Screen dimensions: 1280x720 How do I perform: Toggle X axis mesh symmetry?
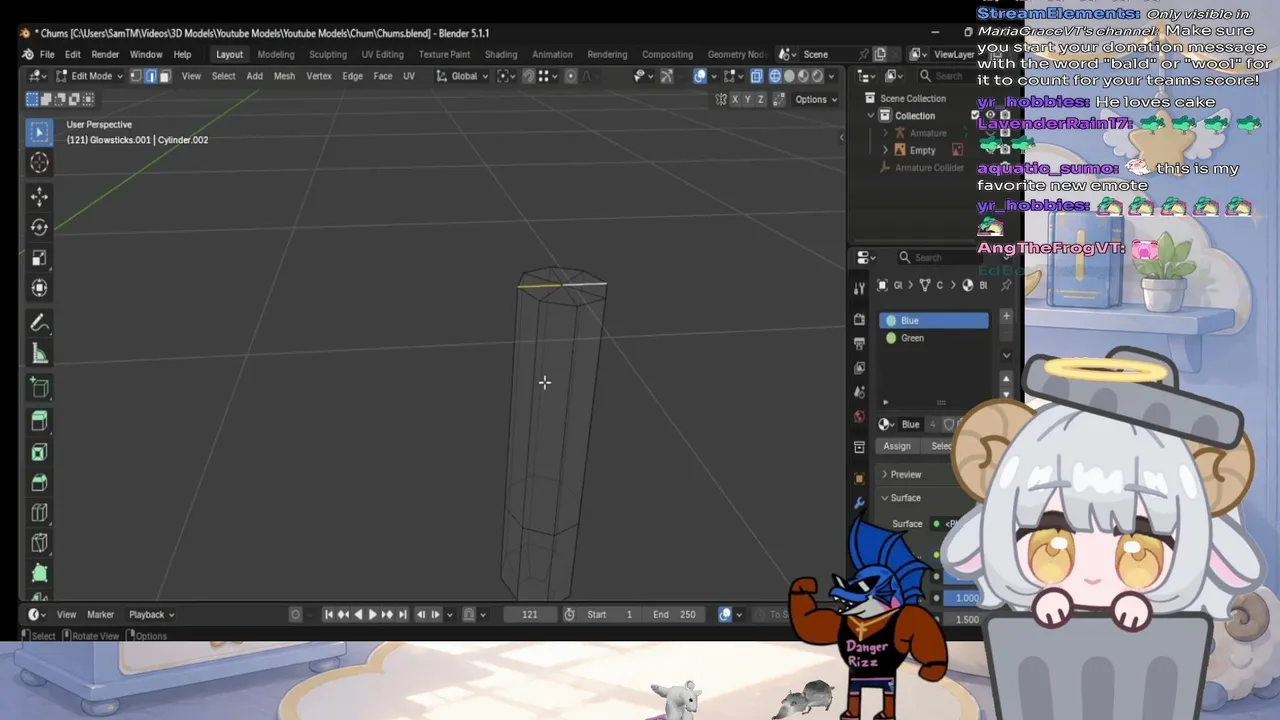[735, 99]
